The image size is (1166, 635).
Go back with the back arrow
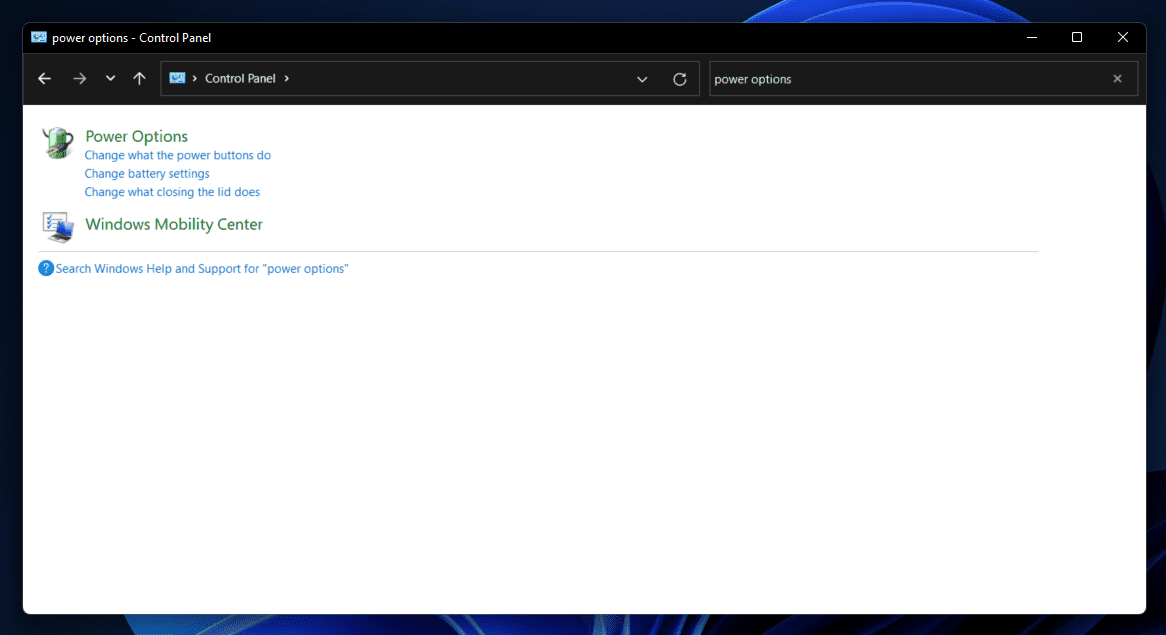pyautogui.click(x=45, y=79)
